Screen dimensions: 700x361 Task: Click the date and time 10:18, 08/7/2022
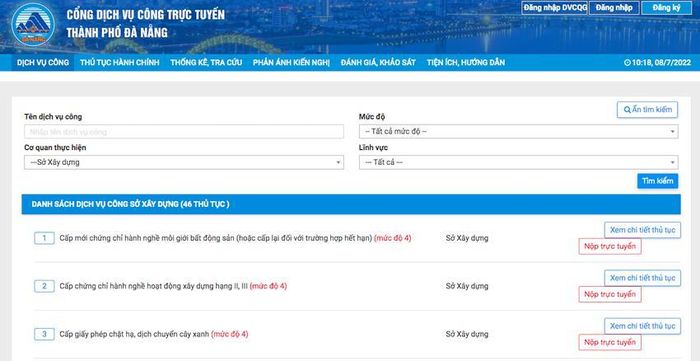tap(661, 63)
